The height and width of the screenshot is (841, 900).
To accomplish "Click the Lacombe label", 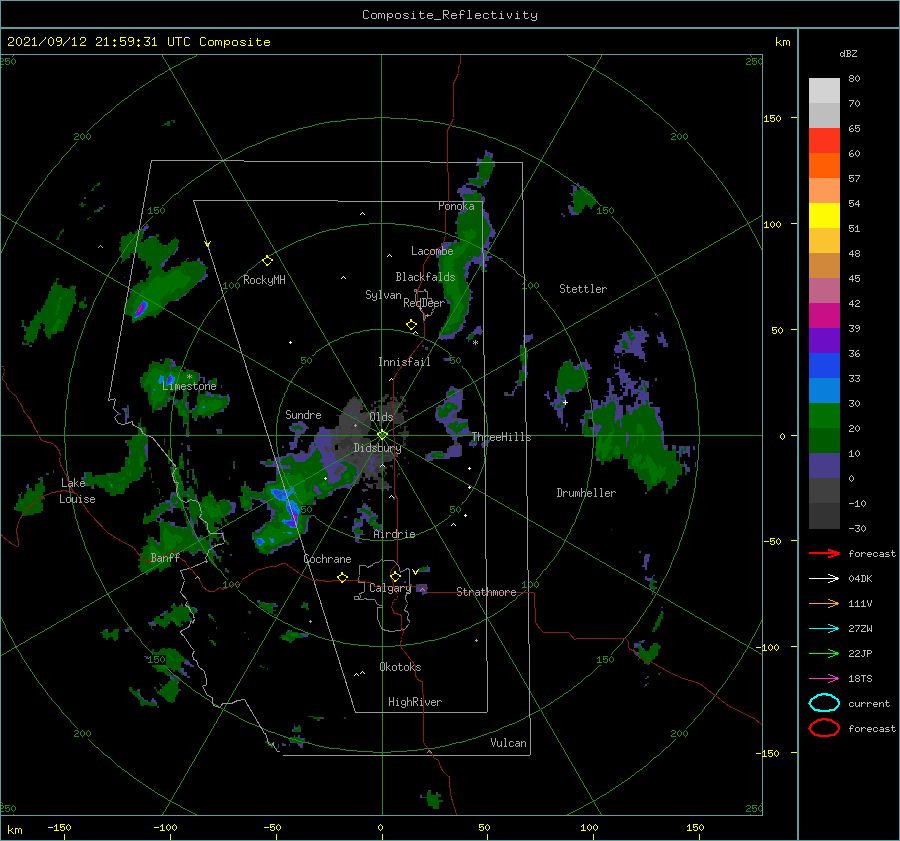I will [x=432, y=251].
